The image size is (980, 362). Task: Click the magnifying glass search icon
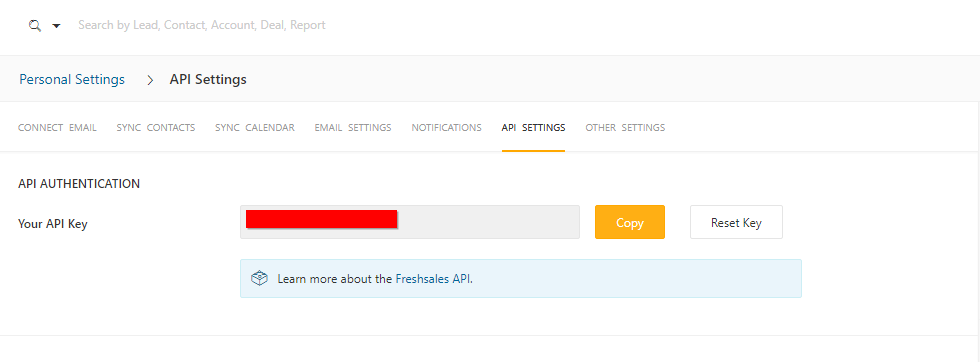[x=35, y=26]
